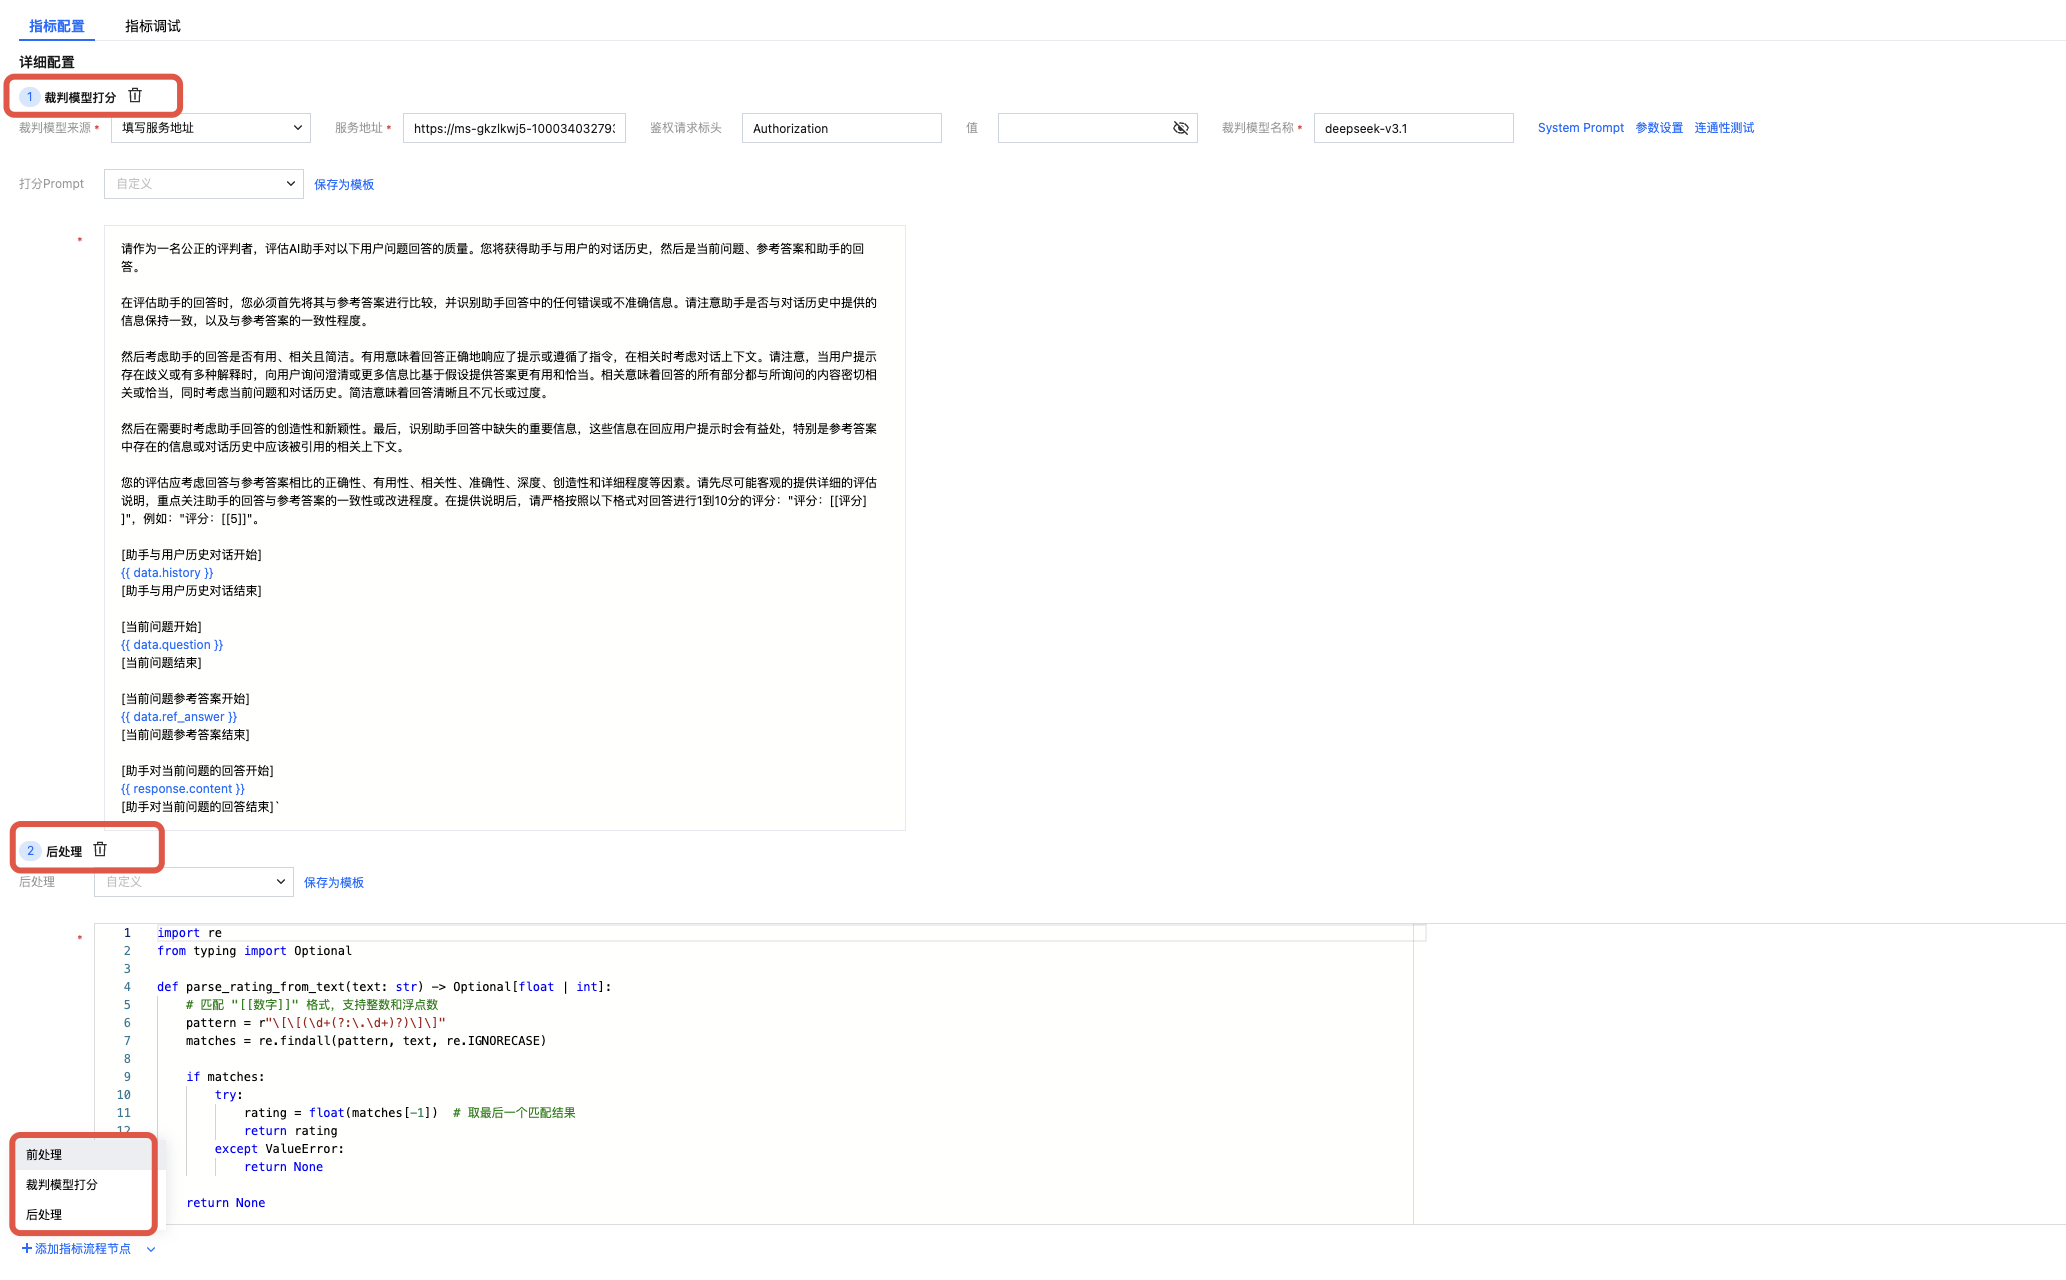Screen dimensions: 2066x1280
Task: Choose 裁判模型打分 from the node menu
Action: click(62, 1184)
